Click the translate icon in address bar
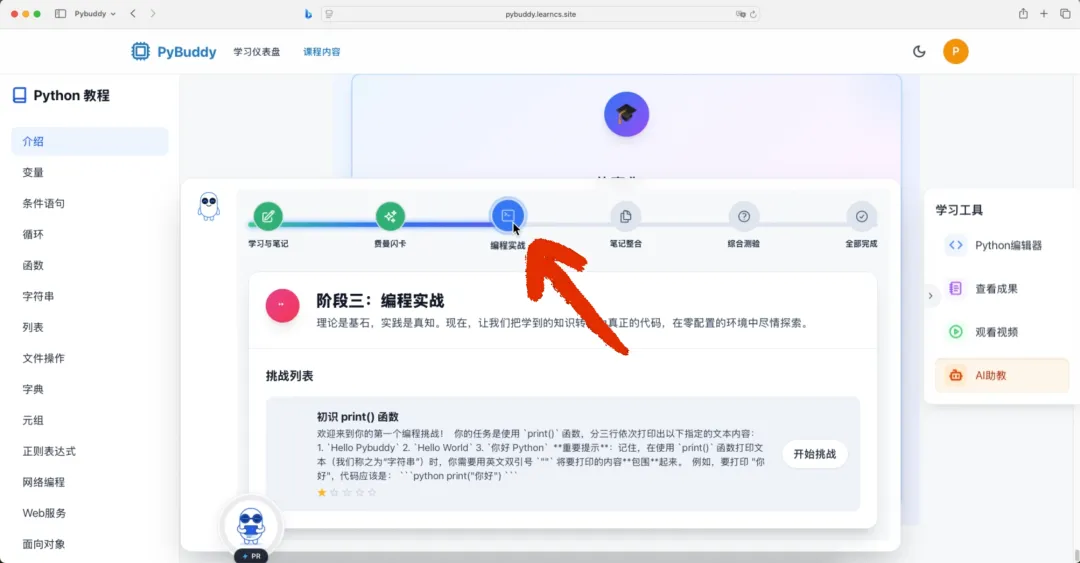 point(740,14)
